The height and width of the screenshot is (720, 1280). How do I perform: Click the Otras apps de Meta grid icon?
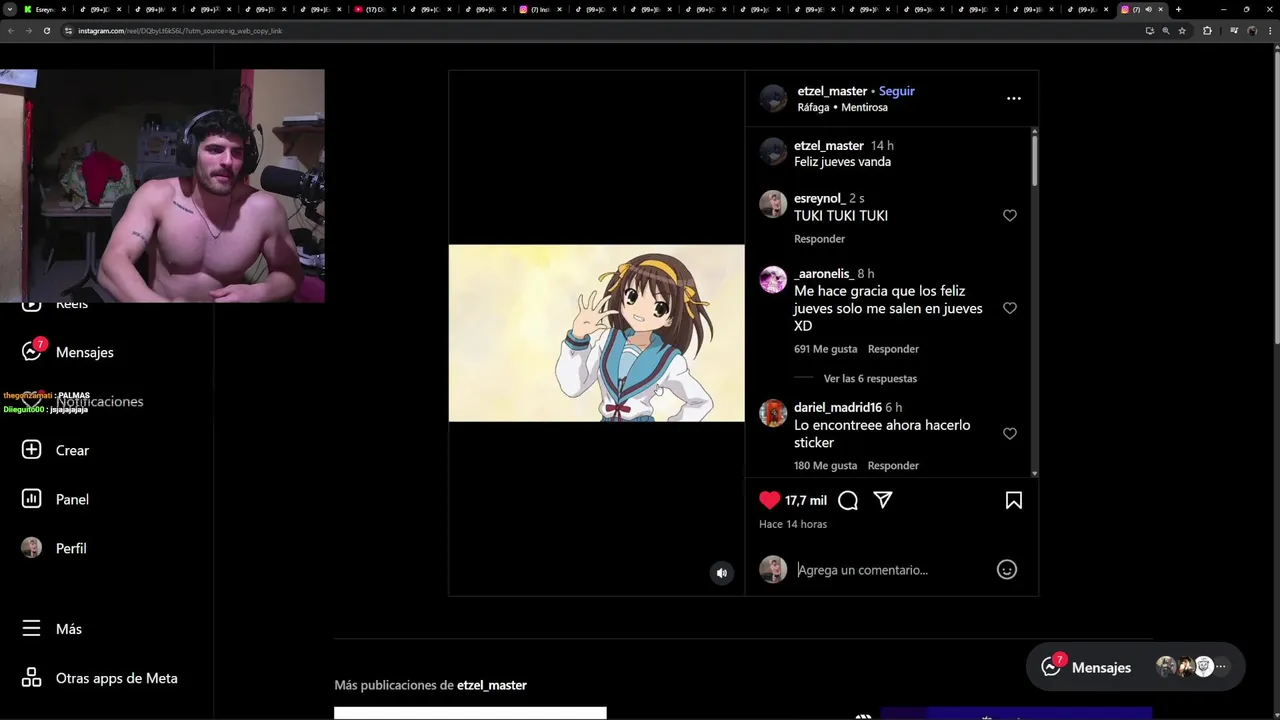tap(32, 678)
